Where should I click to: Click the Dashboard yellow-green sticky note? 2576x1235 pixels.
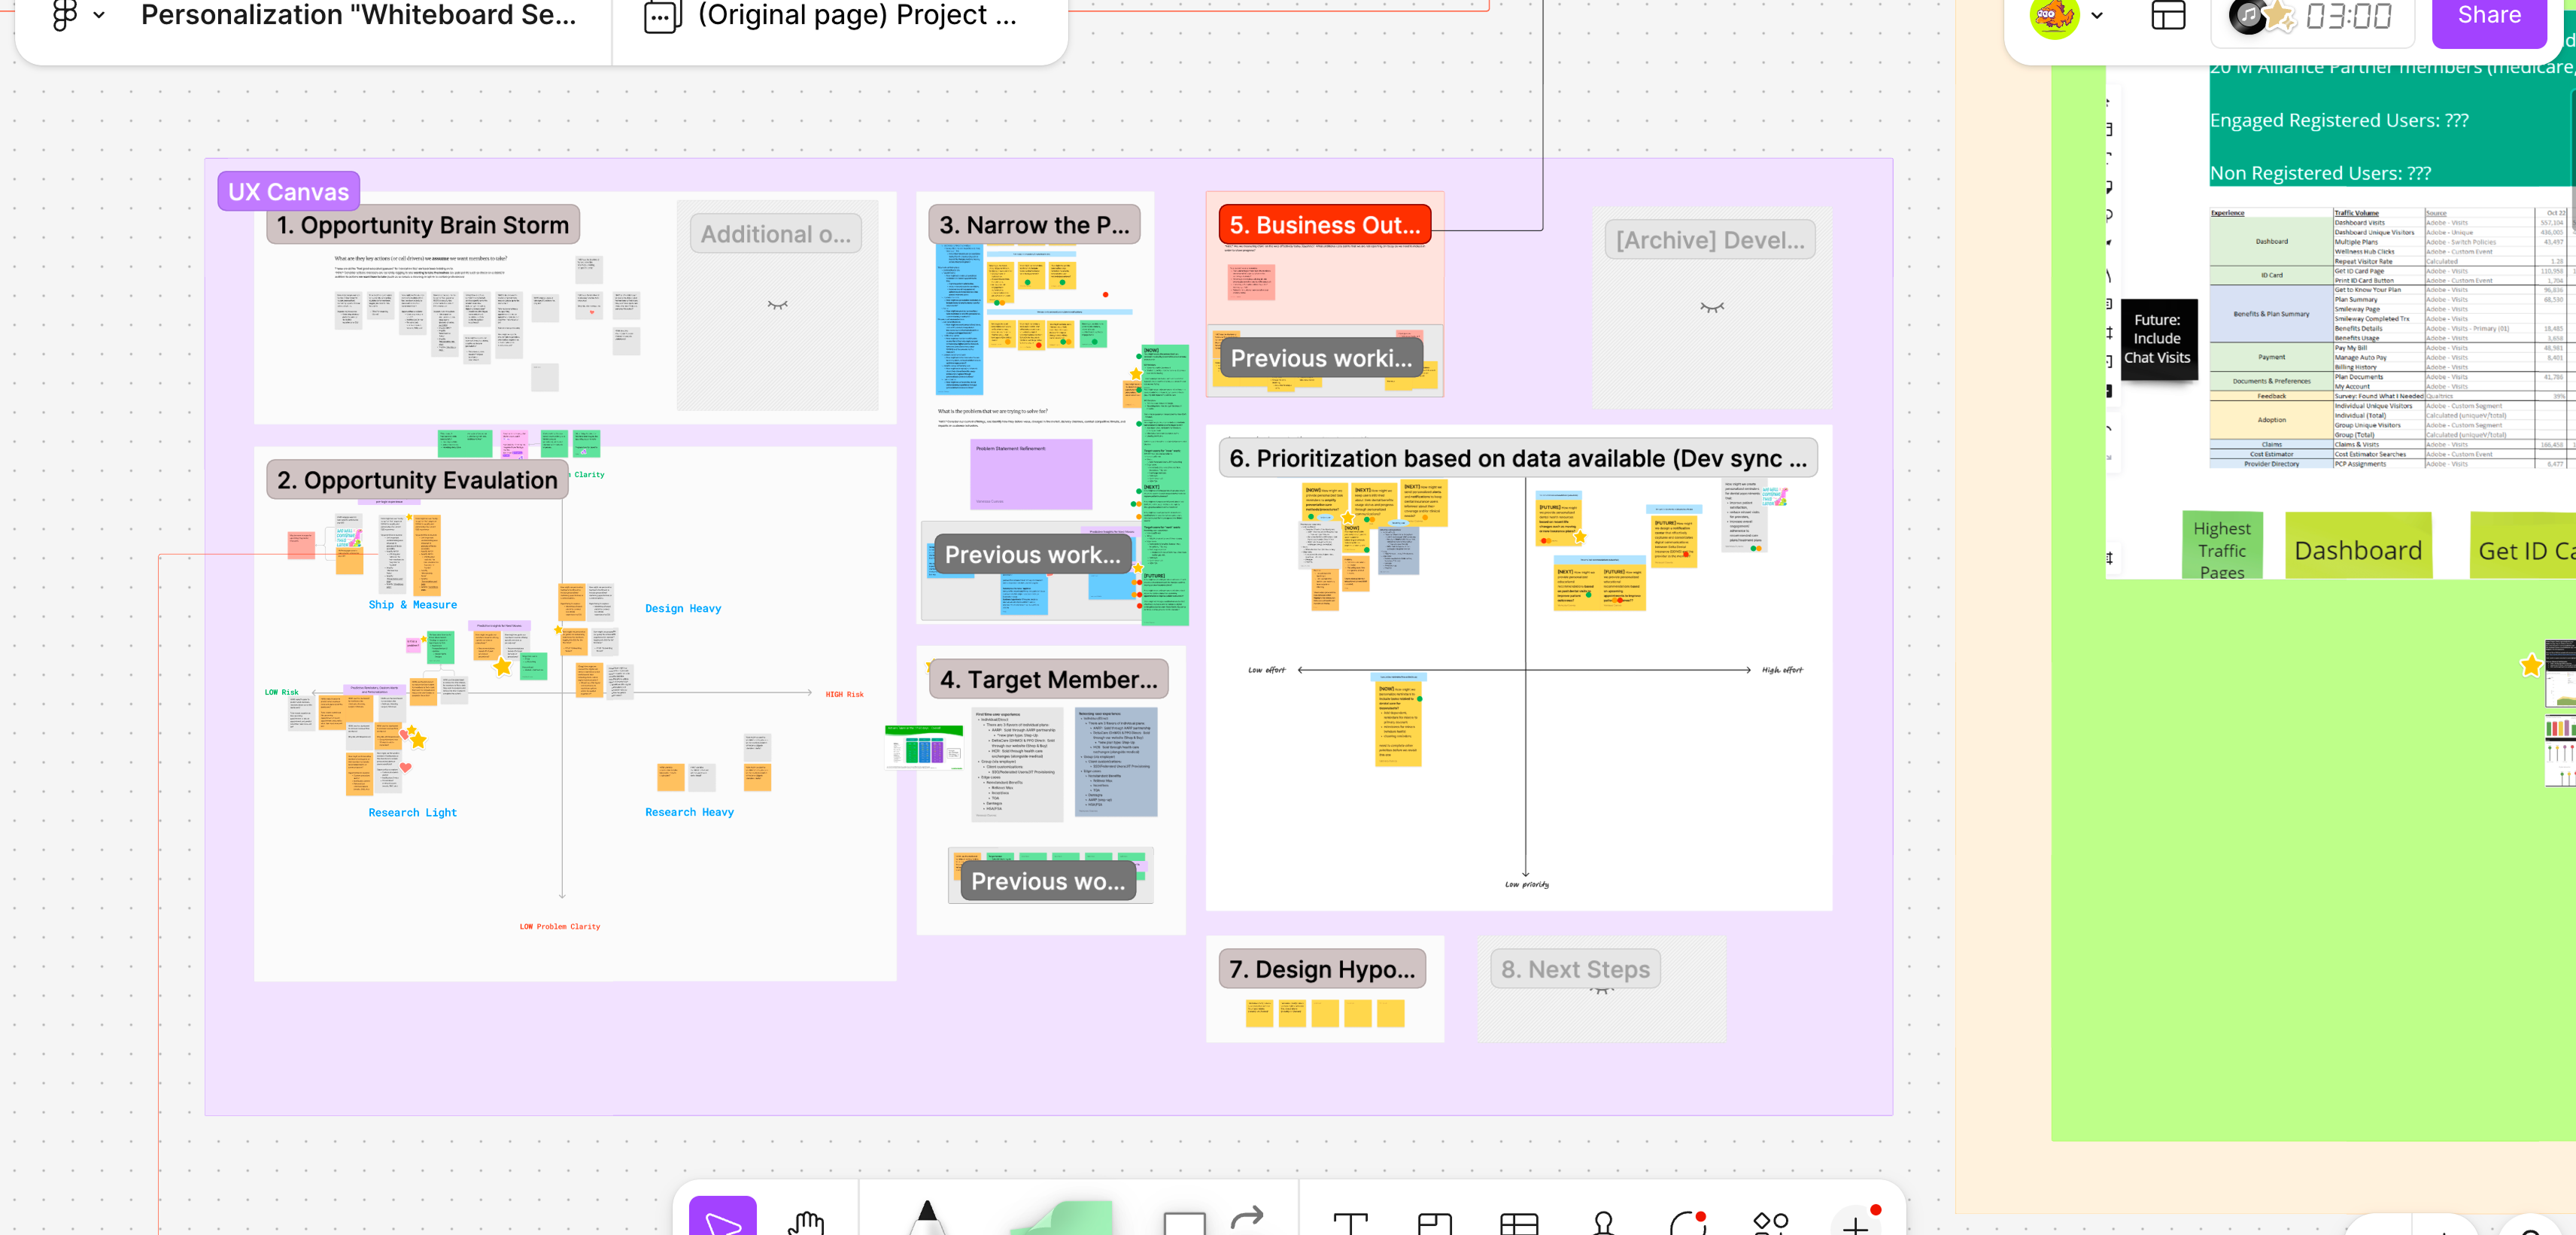click(2357, 547)
